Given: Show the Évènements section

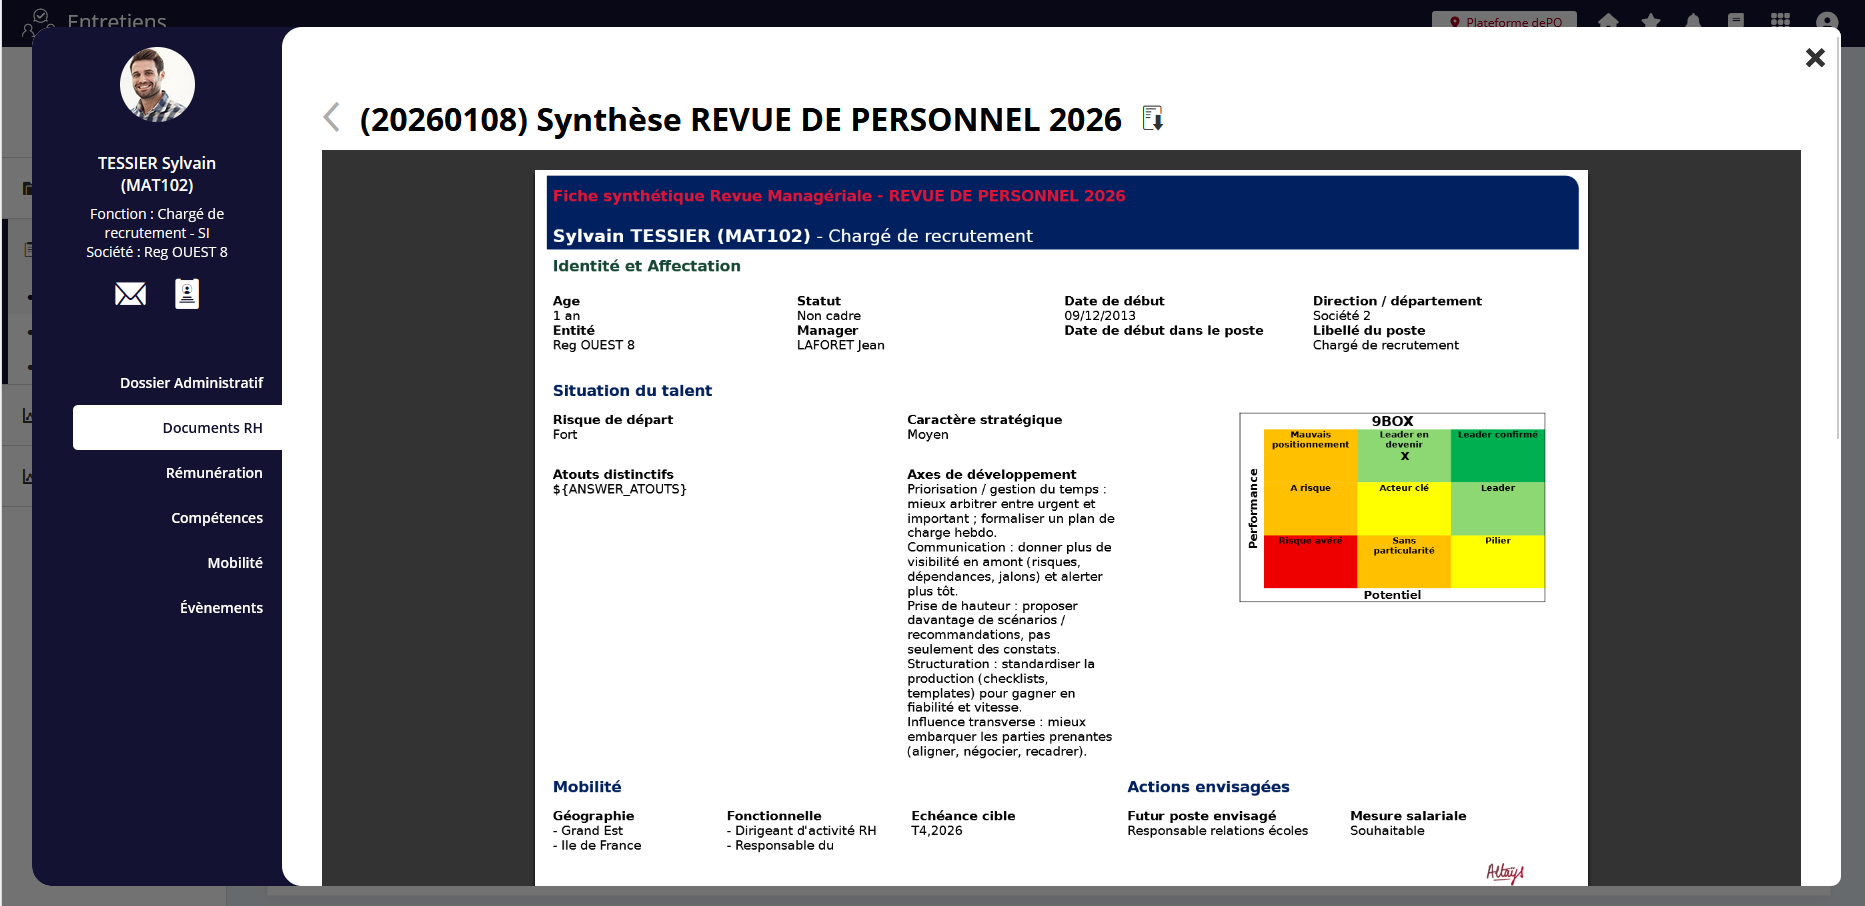Looking at the screenshot, I should pyautogui.click(x=221, y=608).
